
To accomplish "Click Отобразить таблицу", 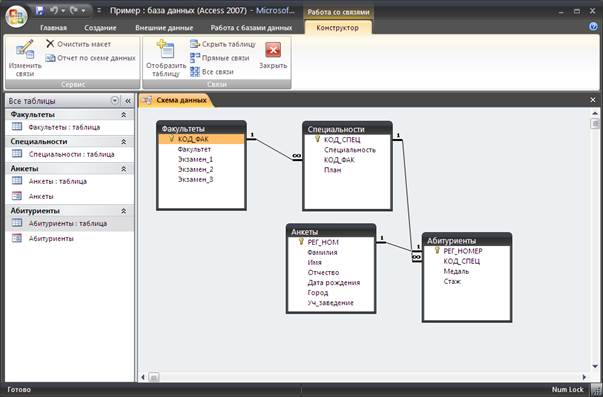I will coord(166,58).
